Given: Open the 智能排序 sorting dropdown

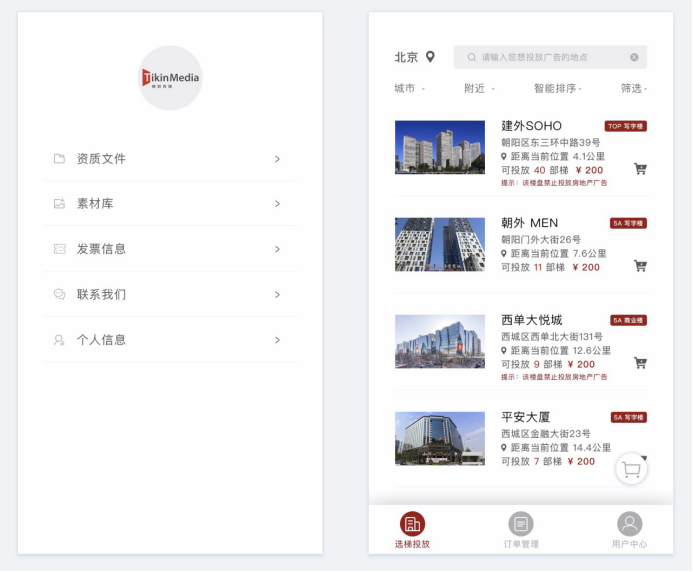Looking at the screenshot, I should pos(557,88).
